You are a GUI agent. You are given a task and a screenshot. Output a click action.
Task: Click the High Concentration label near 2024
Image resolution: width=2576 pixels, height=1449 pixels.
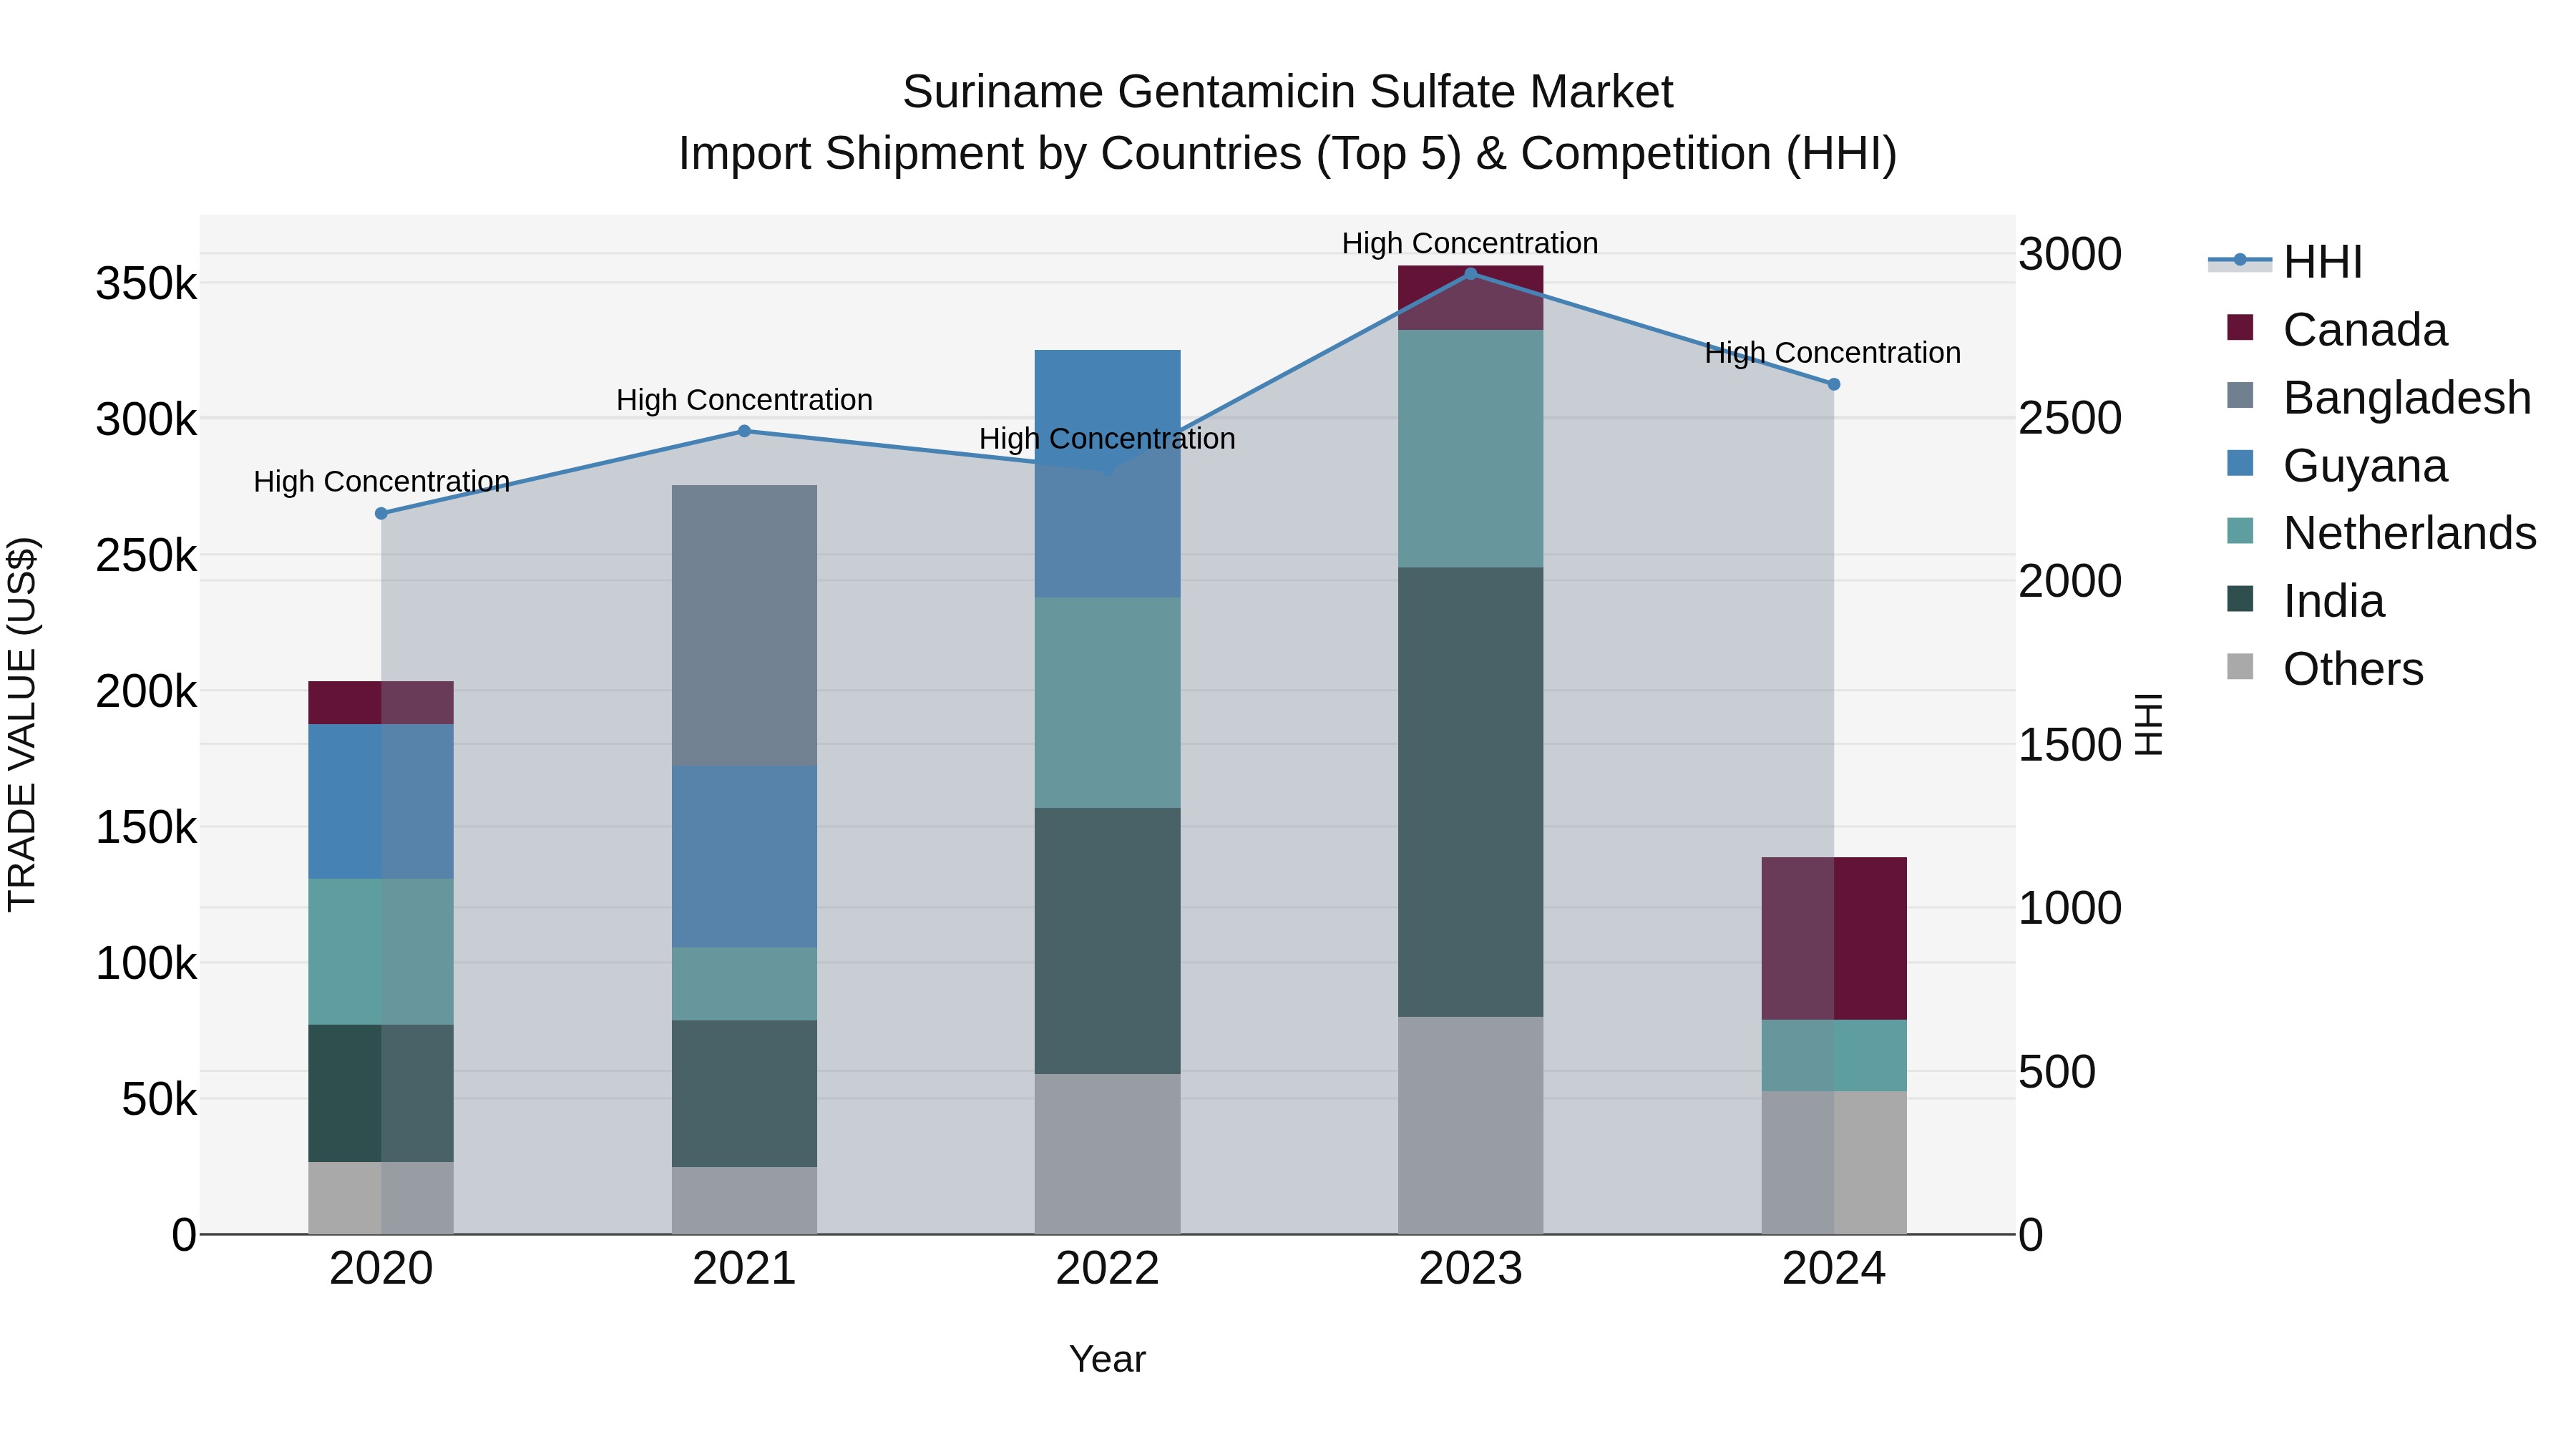pyautogui.click(x=1833, y=353)
